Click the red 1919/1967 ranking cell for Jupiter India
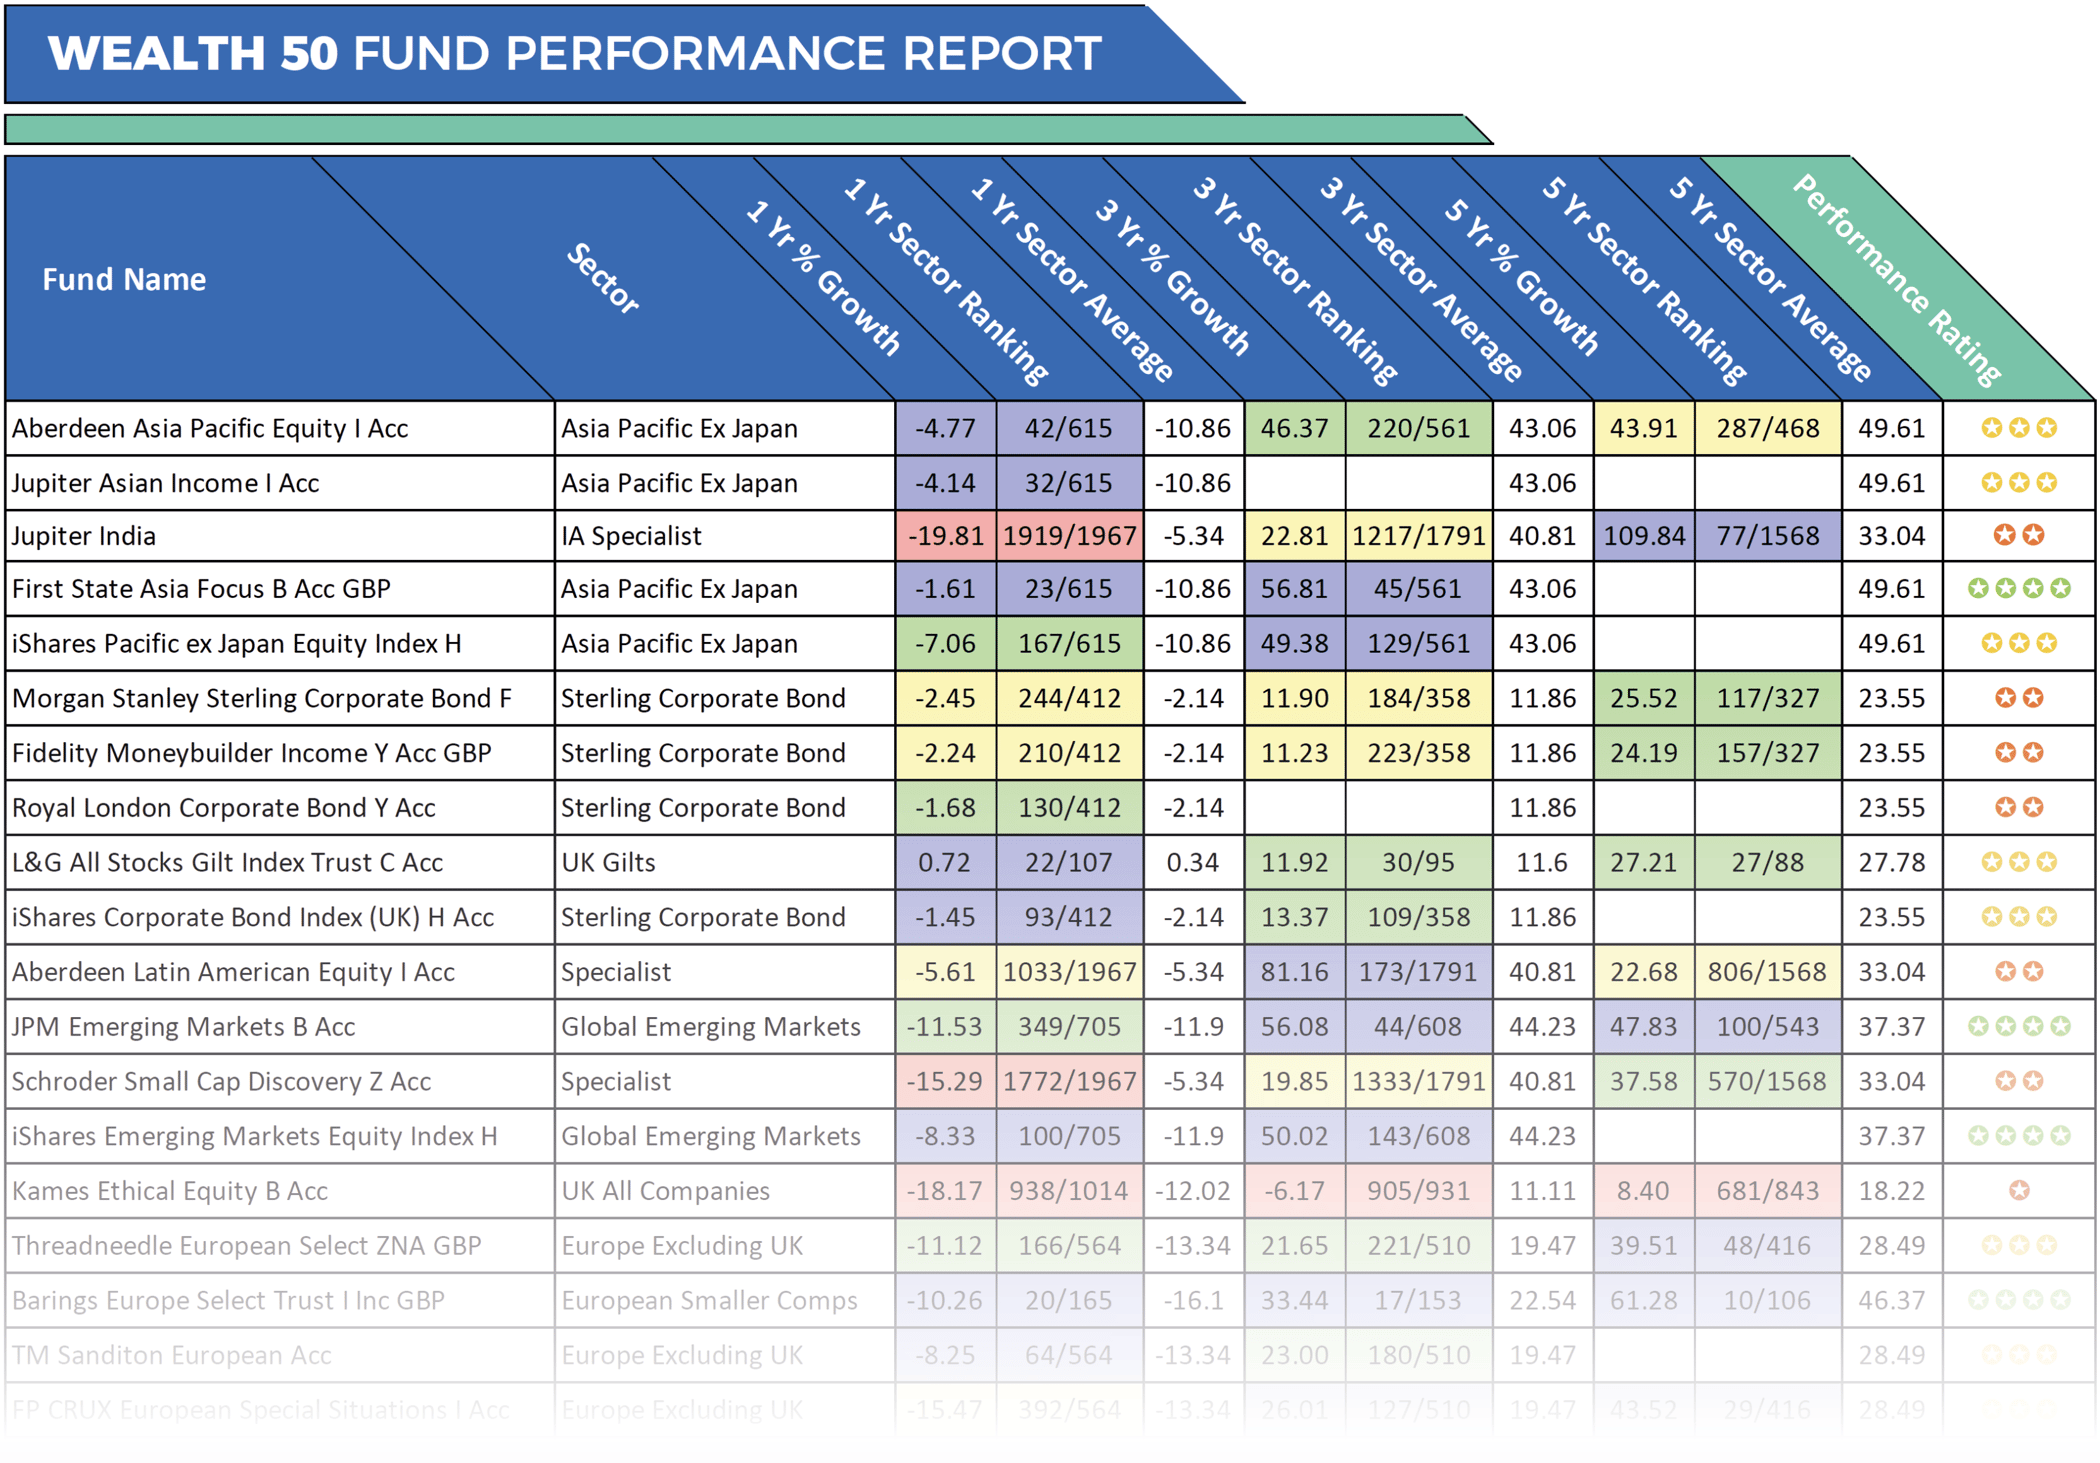The width and height of the screenshot is (2100, 1463). pos(1070,535)
